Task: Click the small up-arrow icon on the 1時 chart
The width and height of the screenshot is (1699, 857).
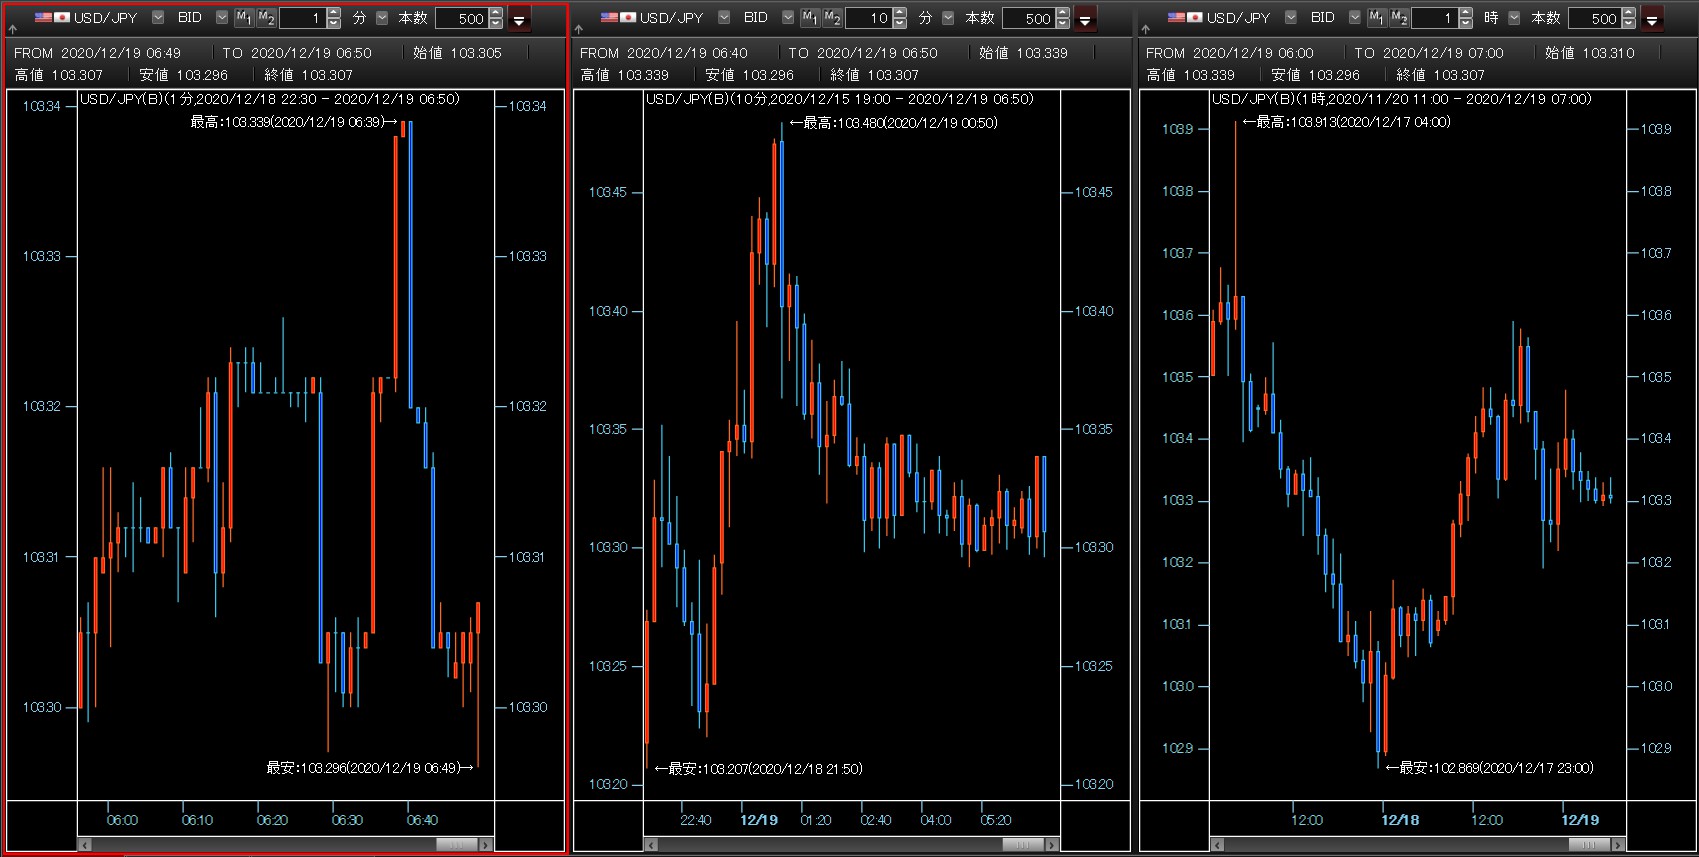Action: tap(1144, 29)
